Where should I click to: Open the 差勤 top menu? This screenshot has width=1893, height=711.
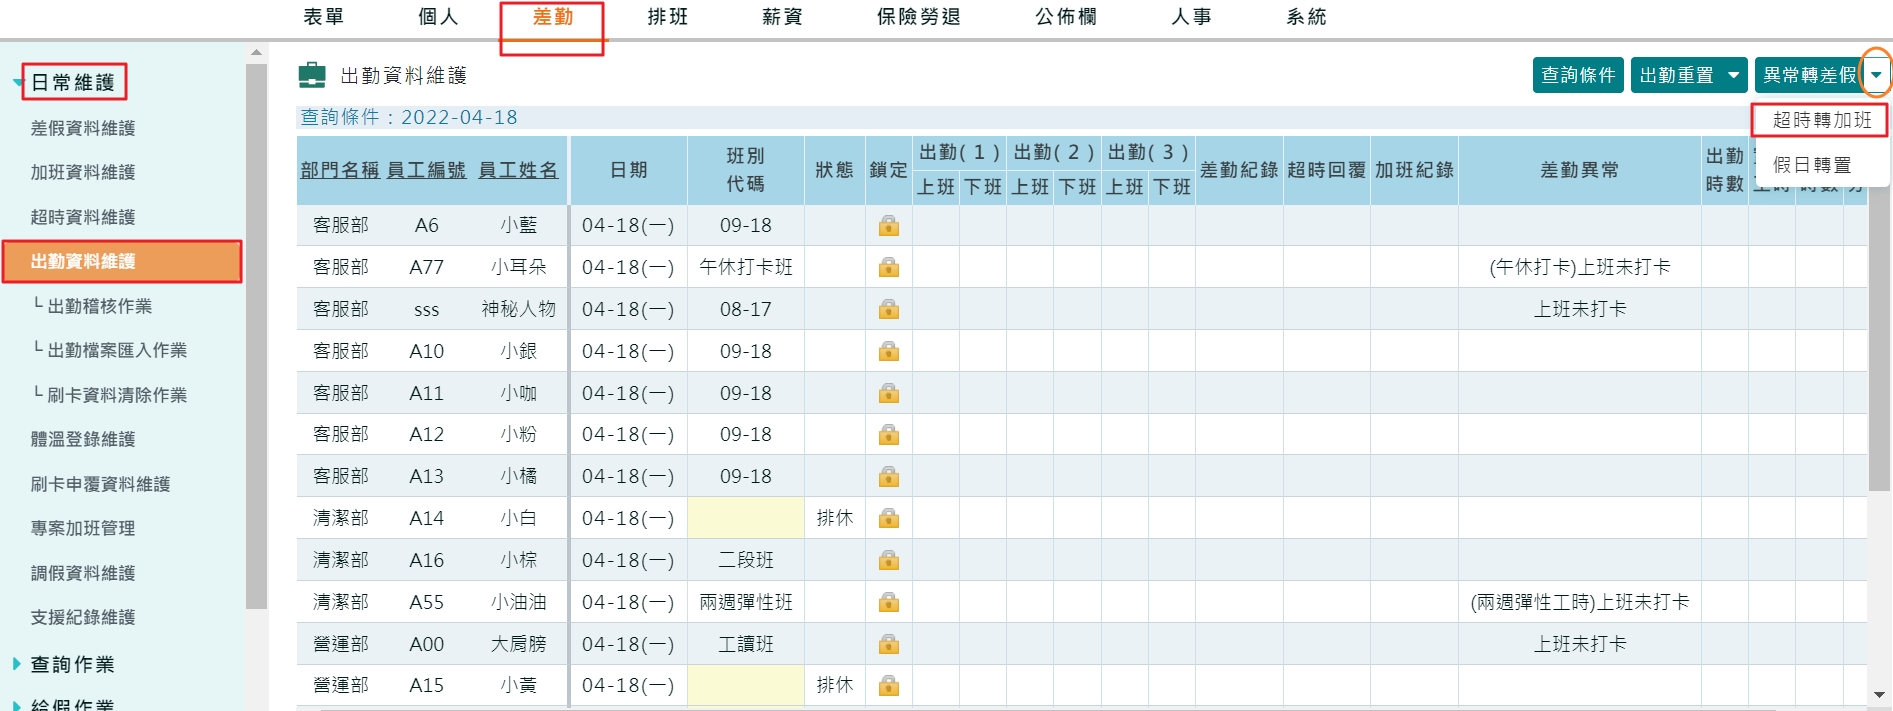(552, 17)
